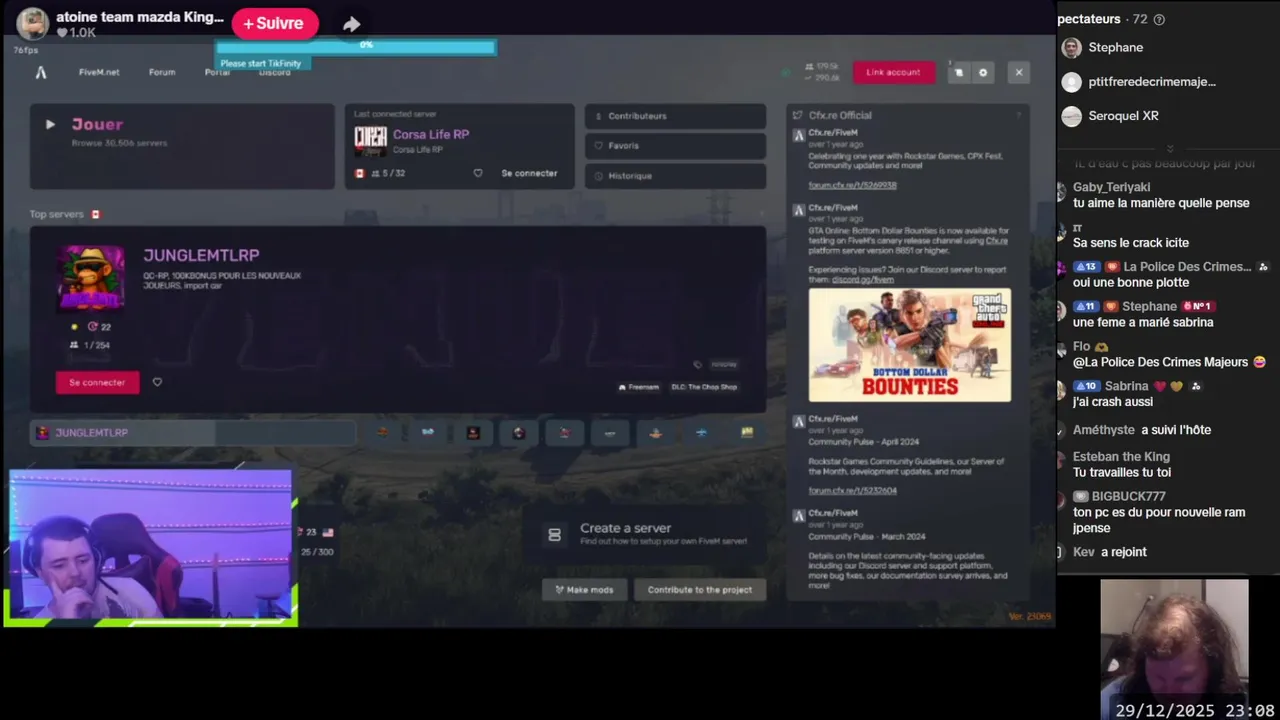Open the Favoris list
Image resolution: width=1280 pixels, height=720 pixels.
point(675,146)
